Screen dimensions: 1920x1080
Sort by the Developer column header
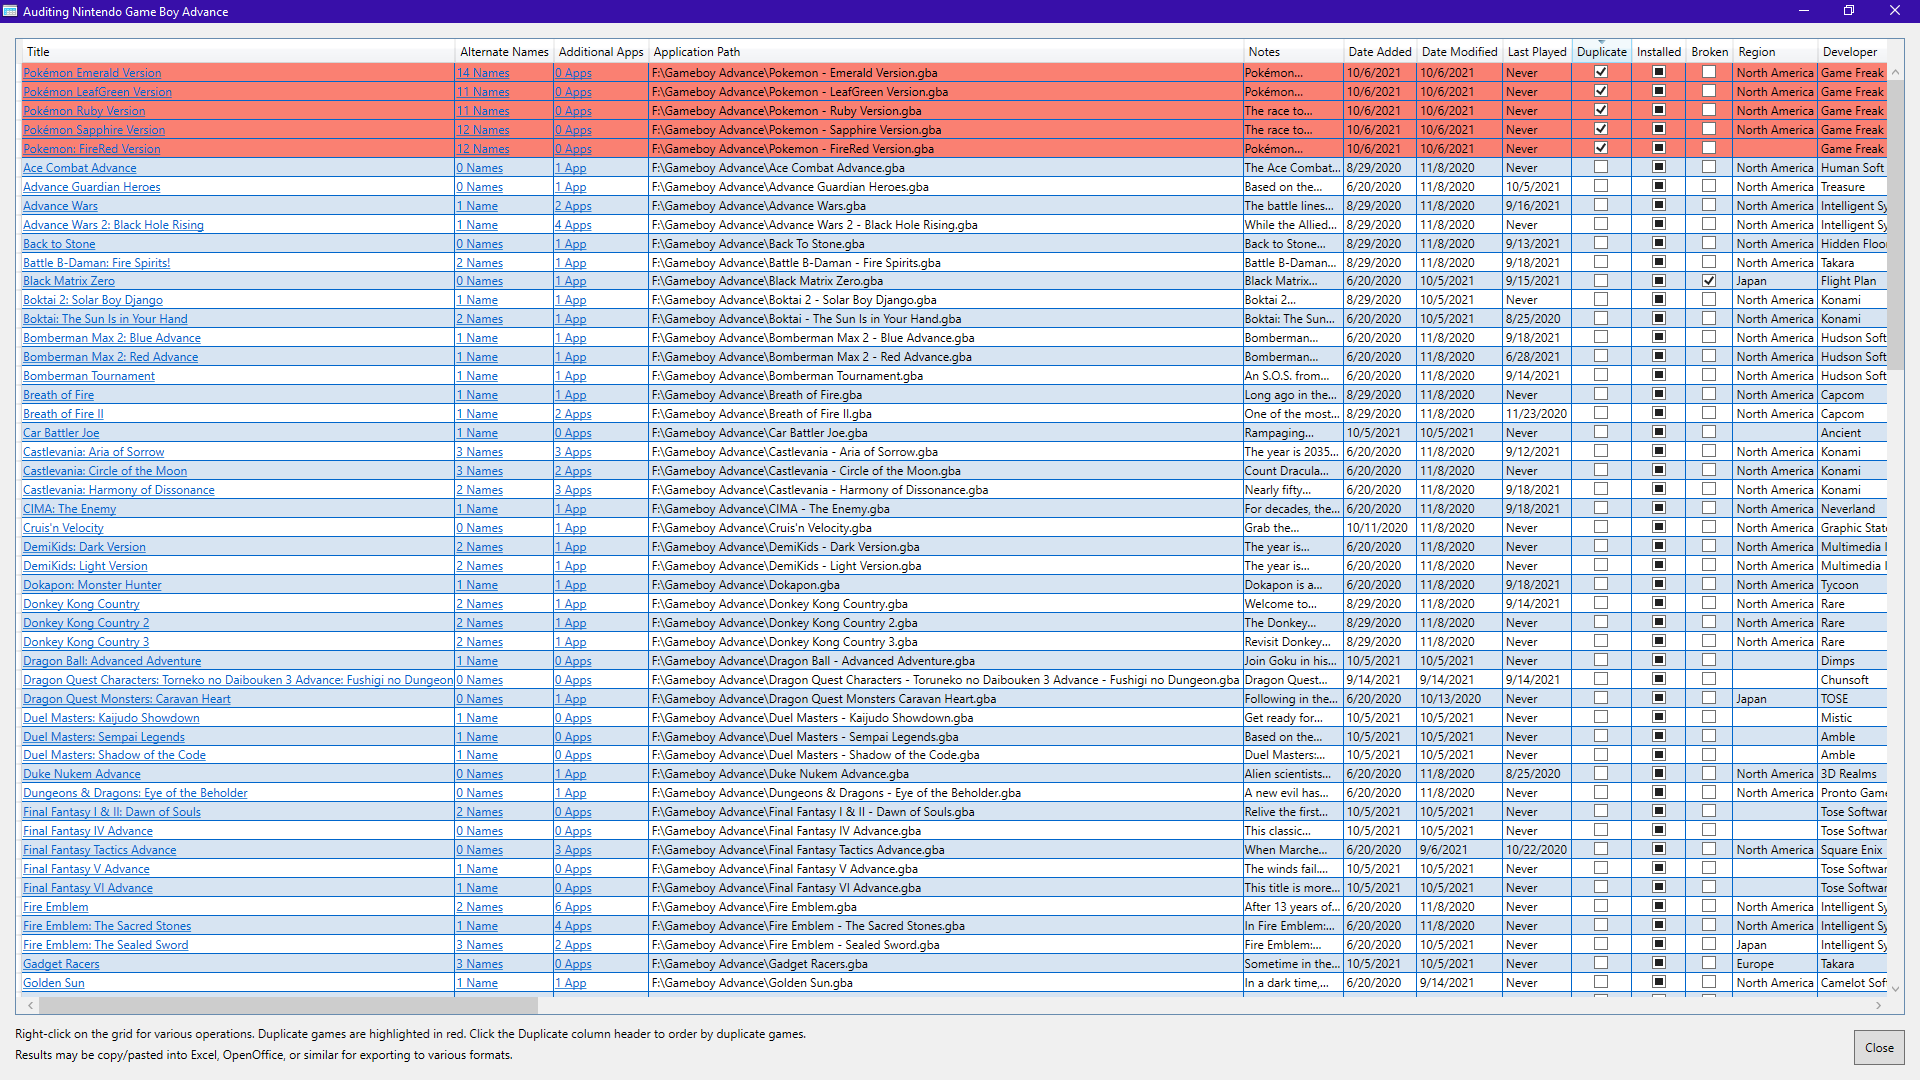pyautogui.click(x=1852, y=52)
